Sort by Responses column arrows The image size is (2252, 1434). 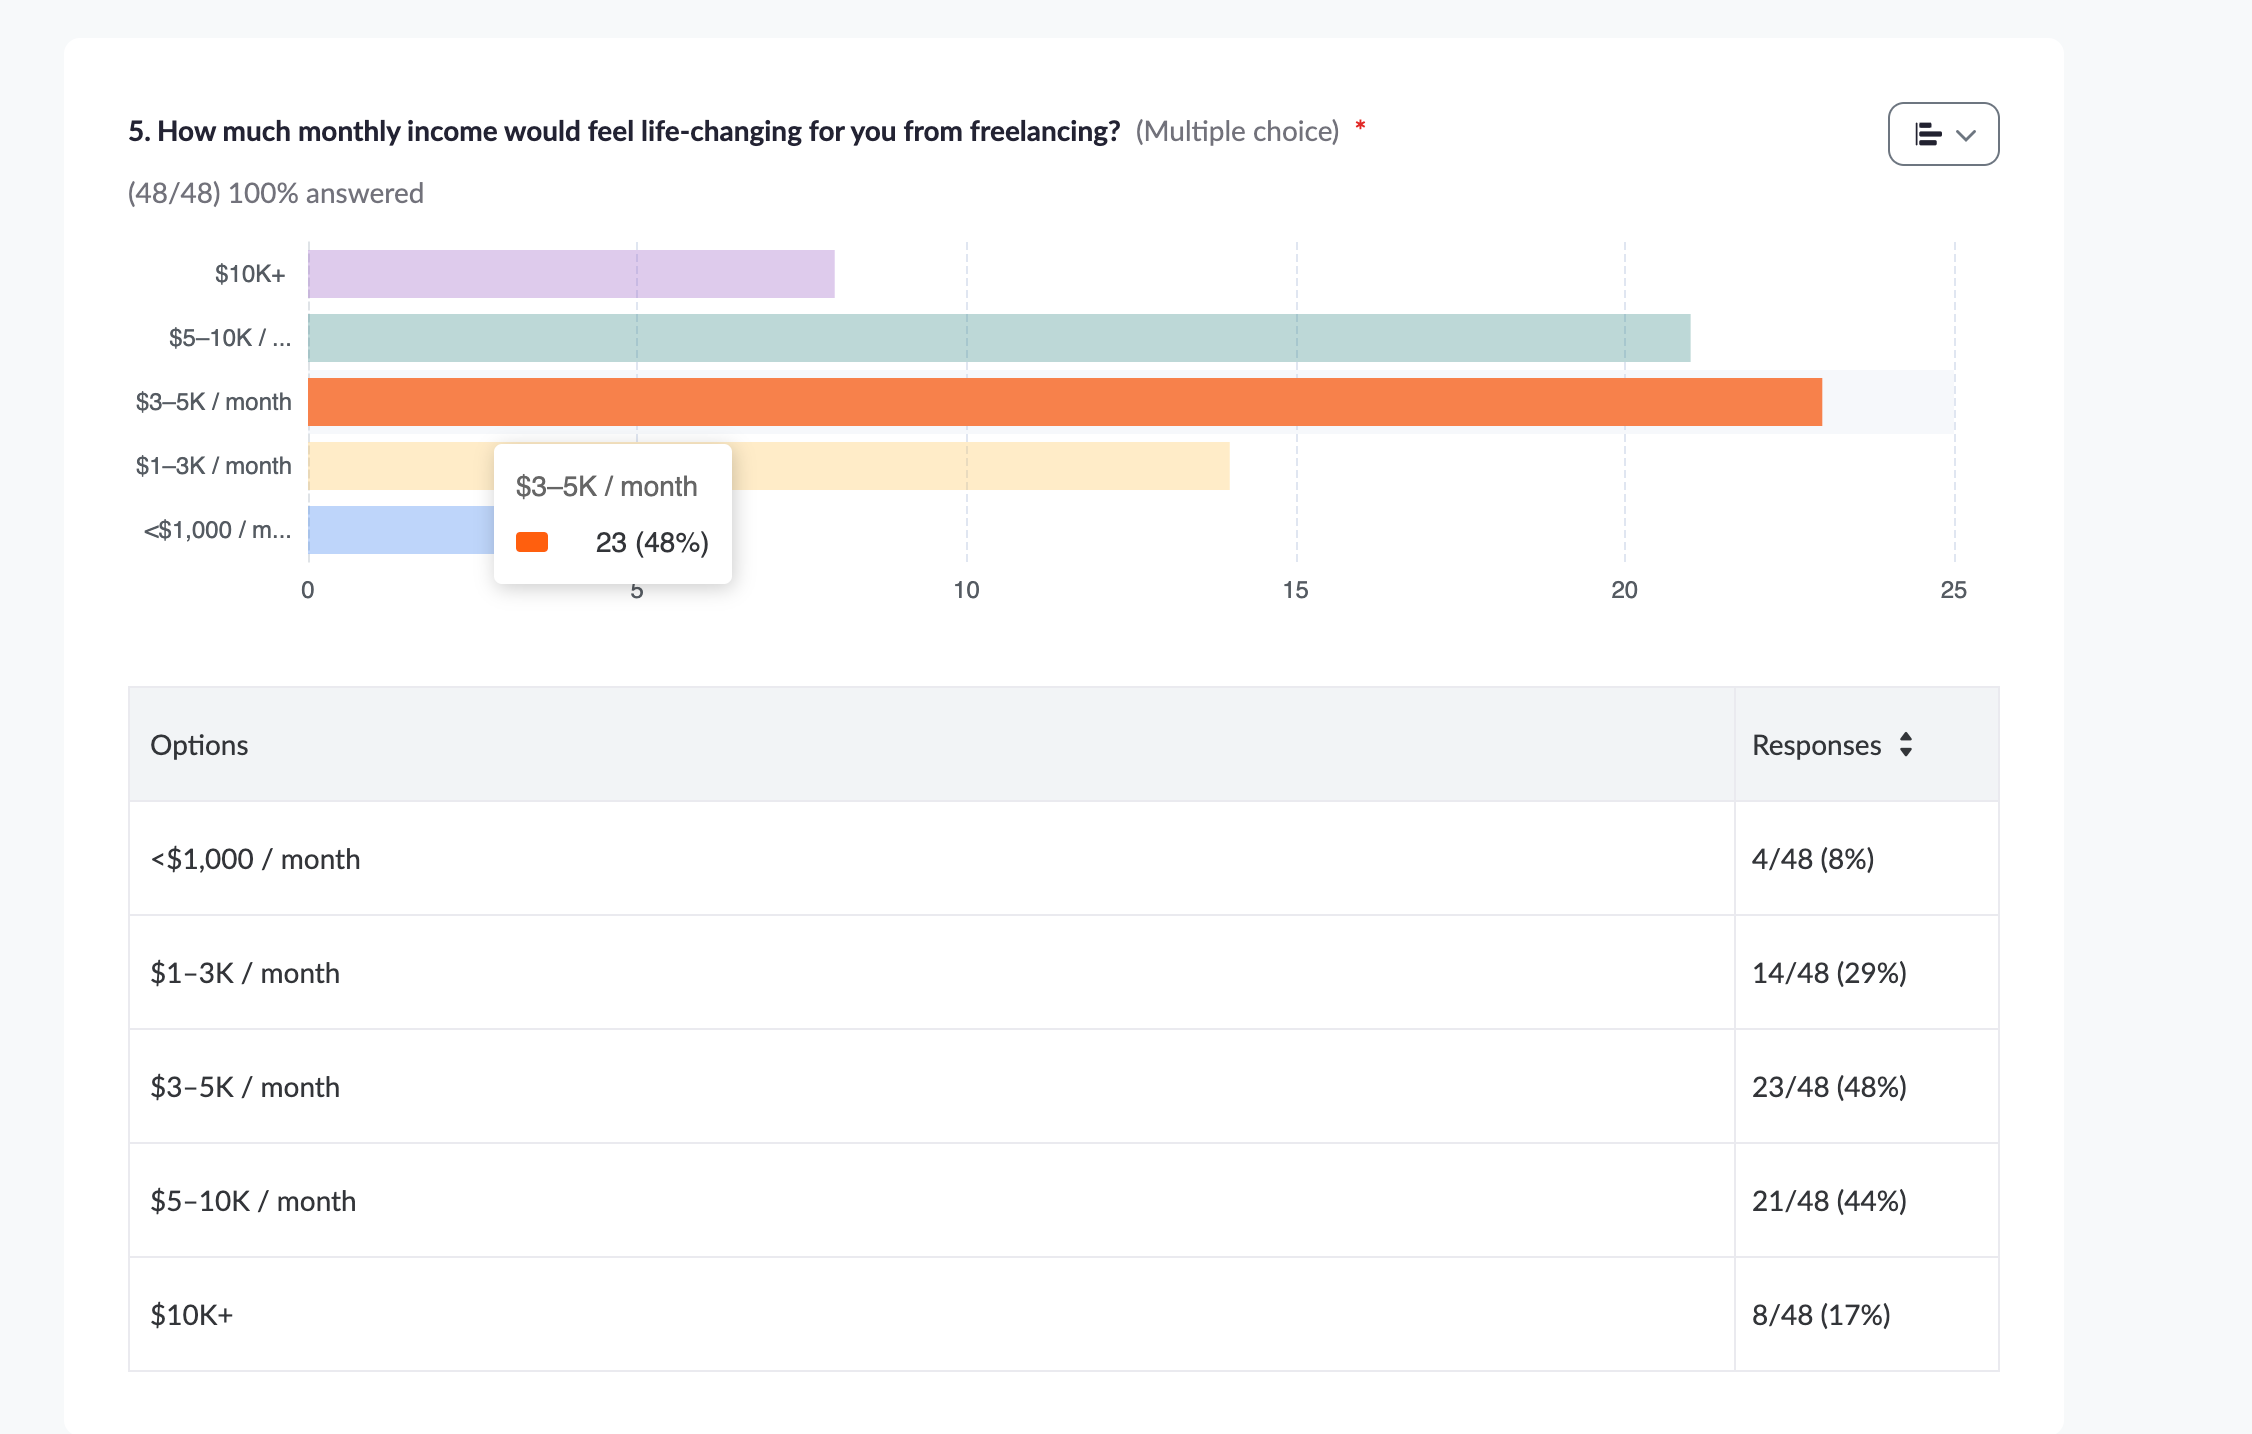pyautogui.click(x=1906, y=745)
